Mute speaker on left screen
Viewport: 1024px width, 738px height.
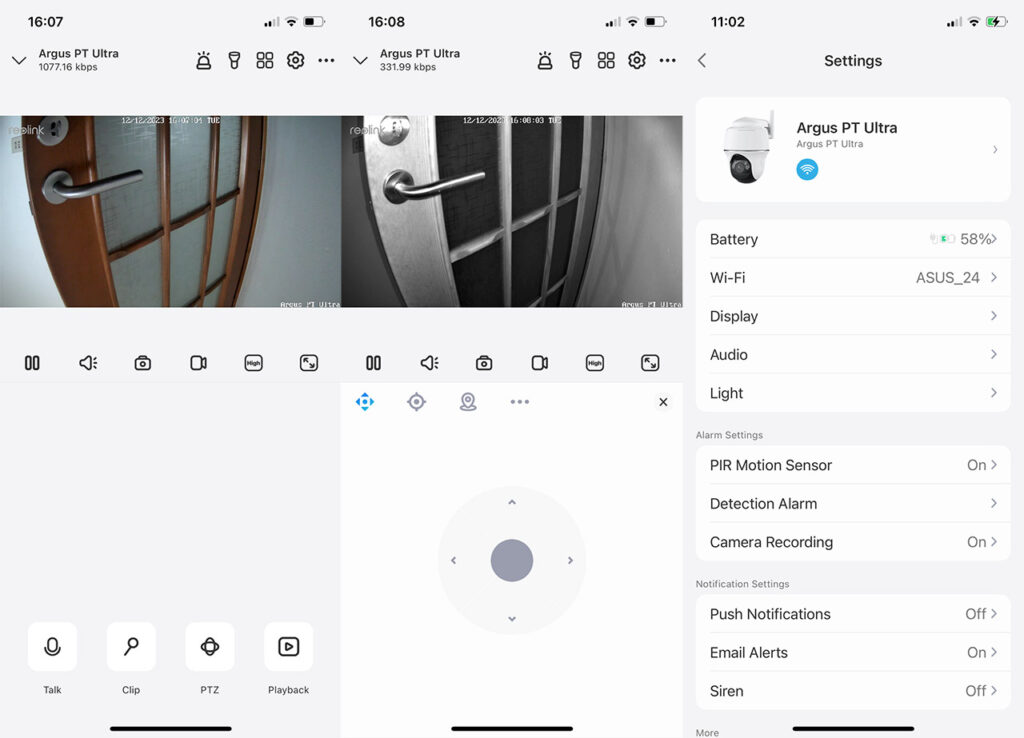[x=88, y=363]
